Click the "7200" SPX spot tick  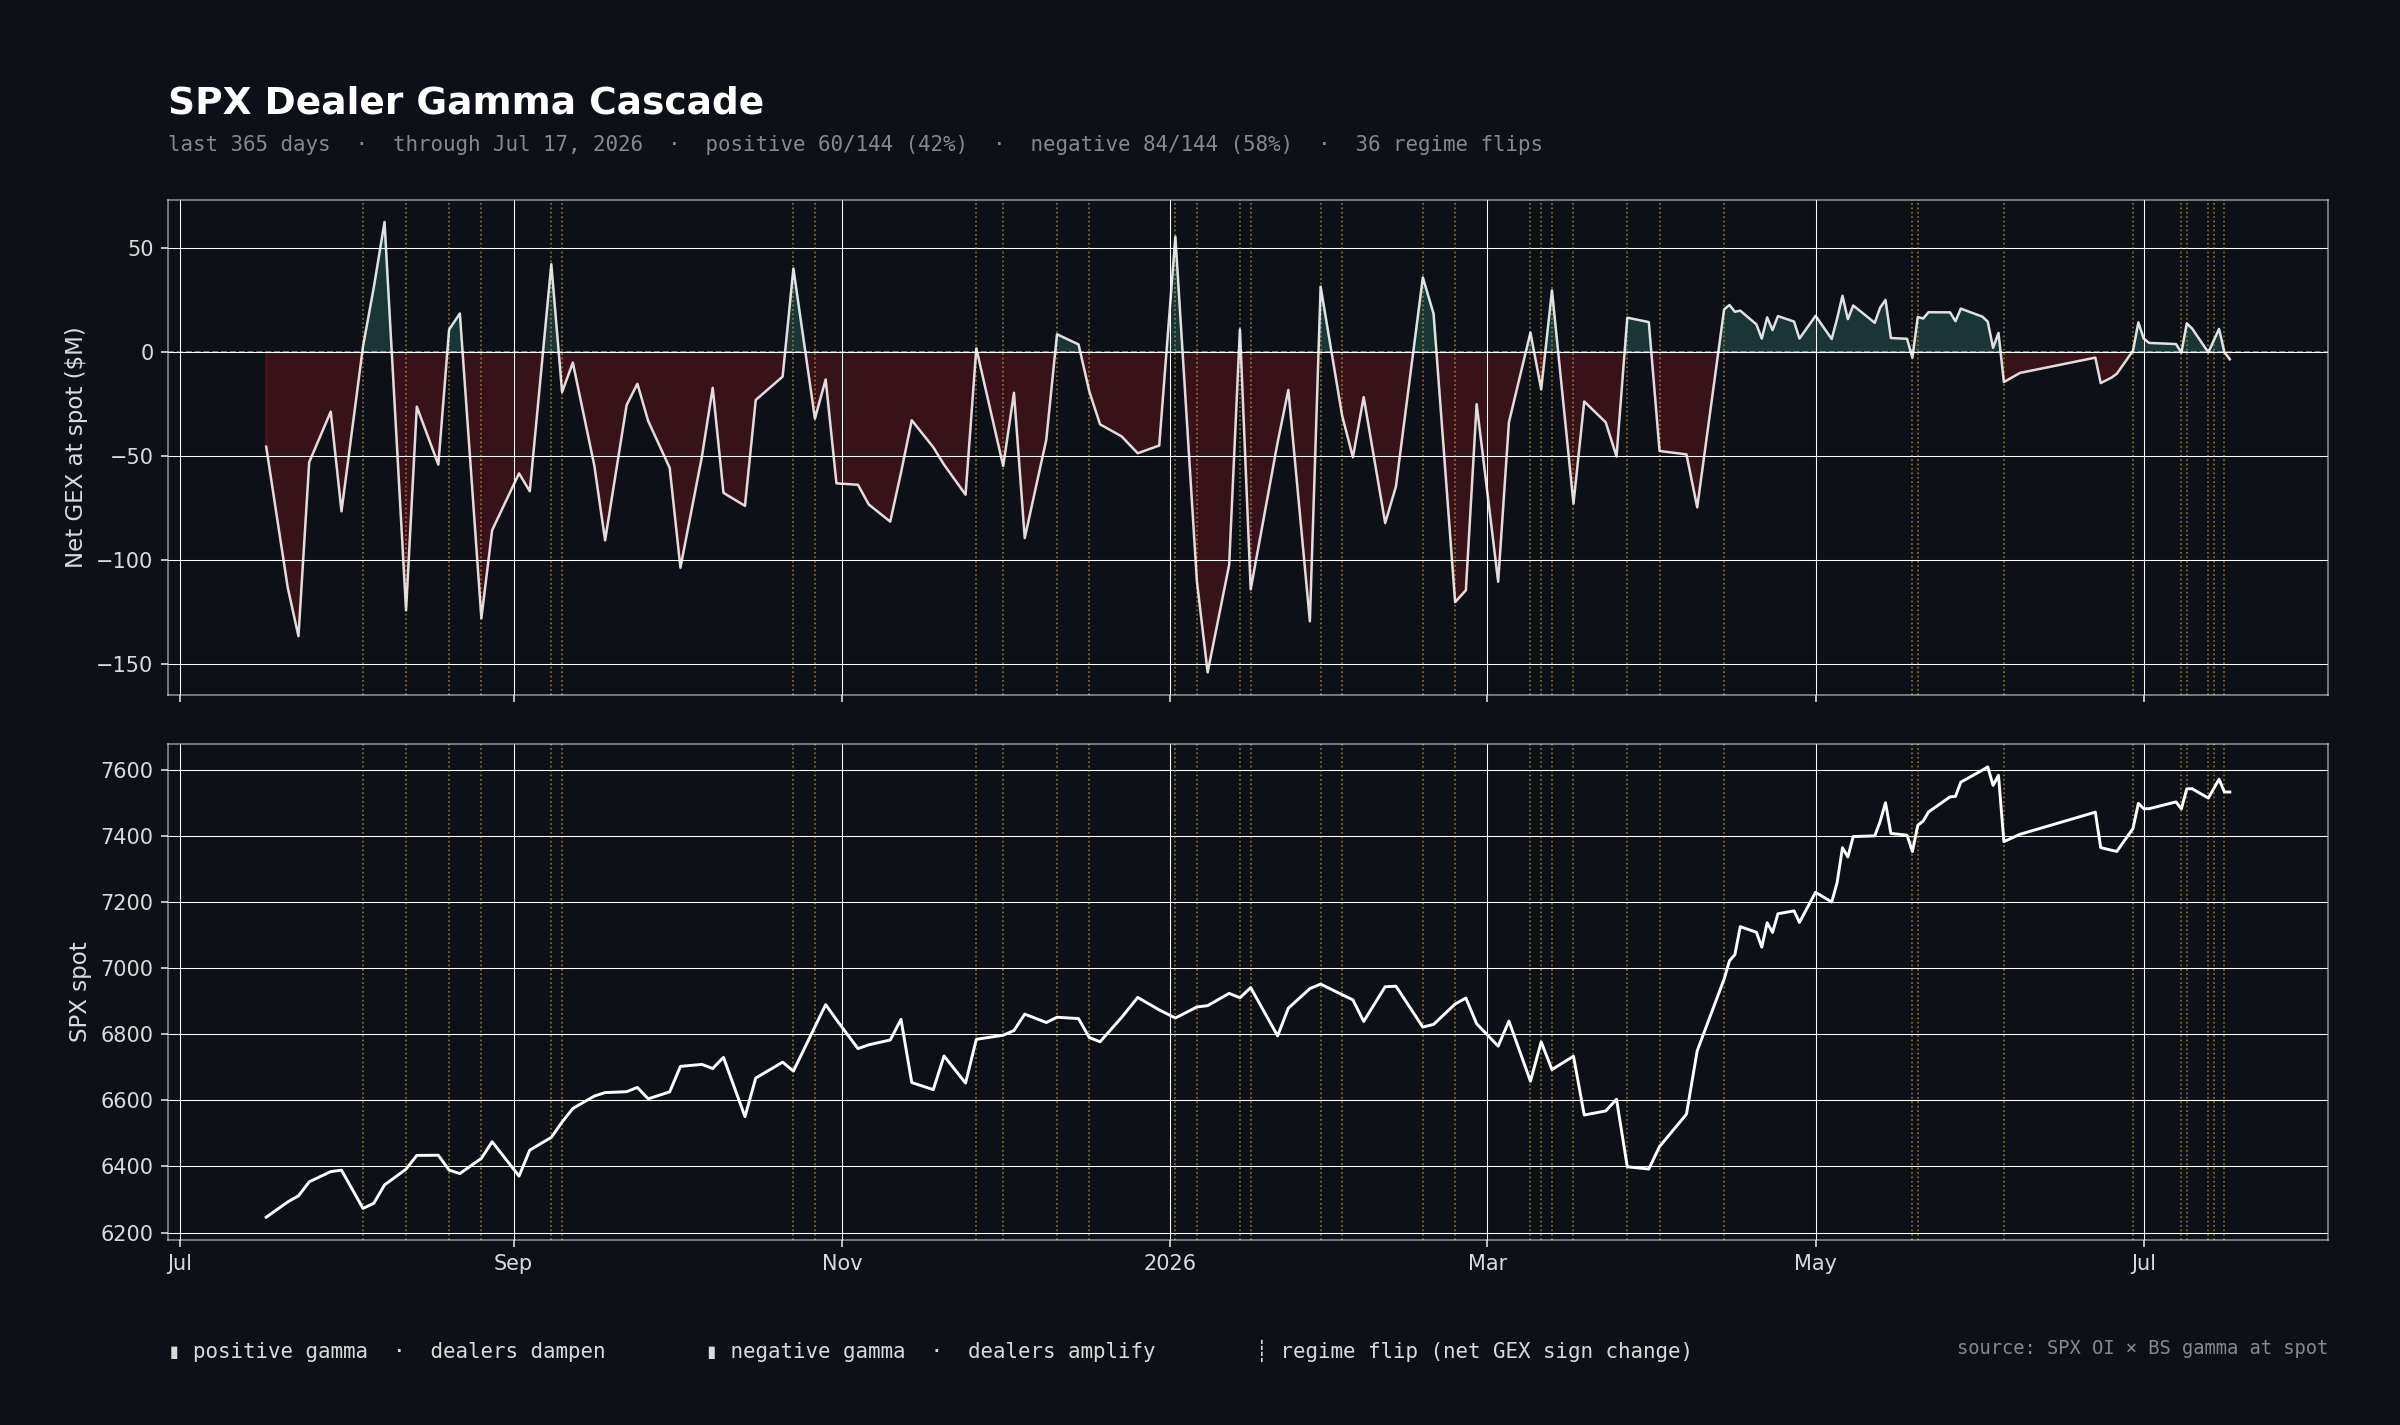coord(127,903)
